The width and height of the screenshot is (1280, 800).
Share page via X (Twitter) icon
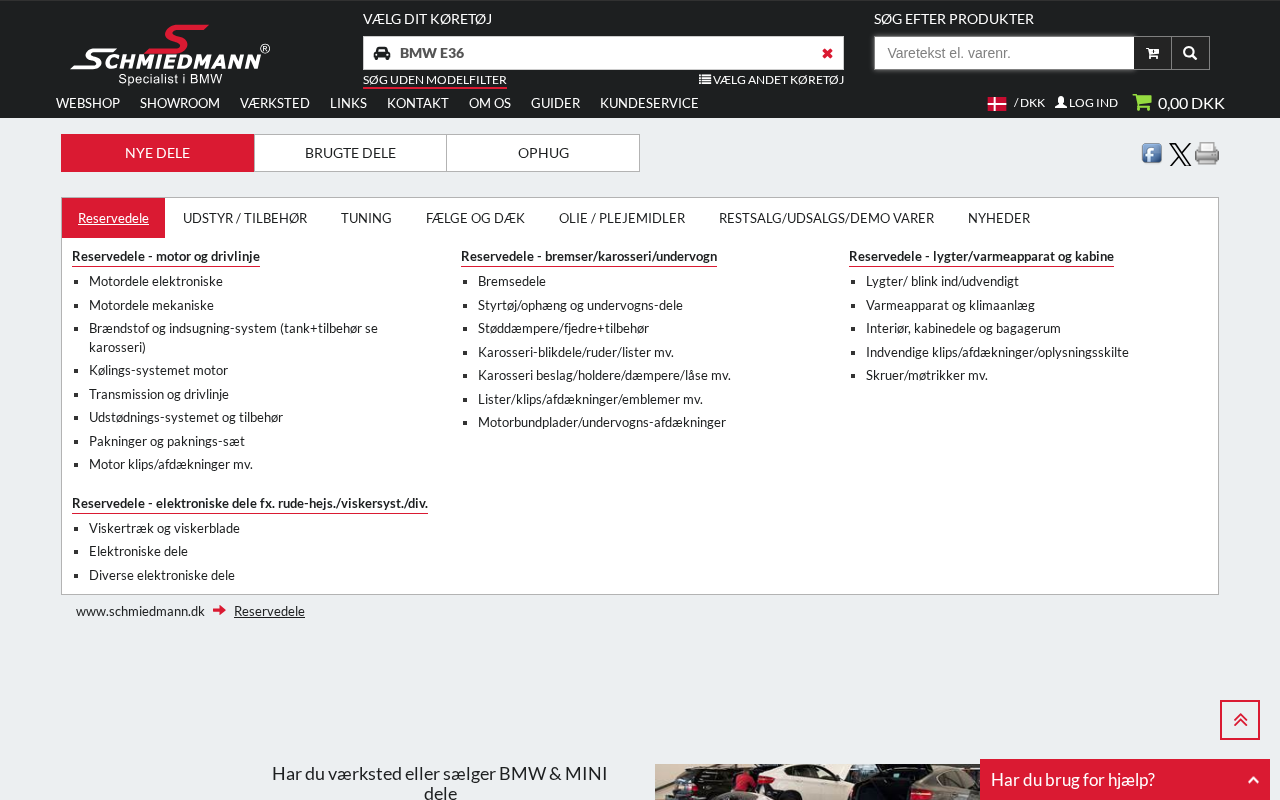click(x=1180, y=154)
